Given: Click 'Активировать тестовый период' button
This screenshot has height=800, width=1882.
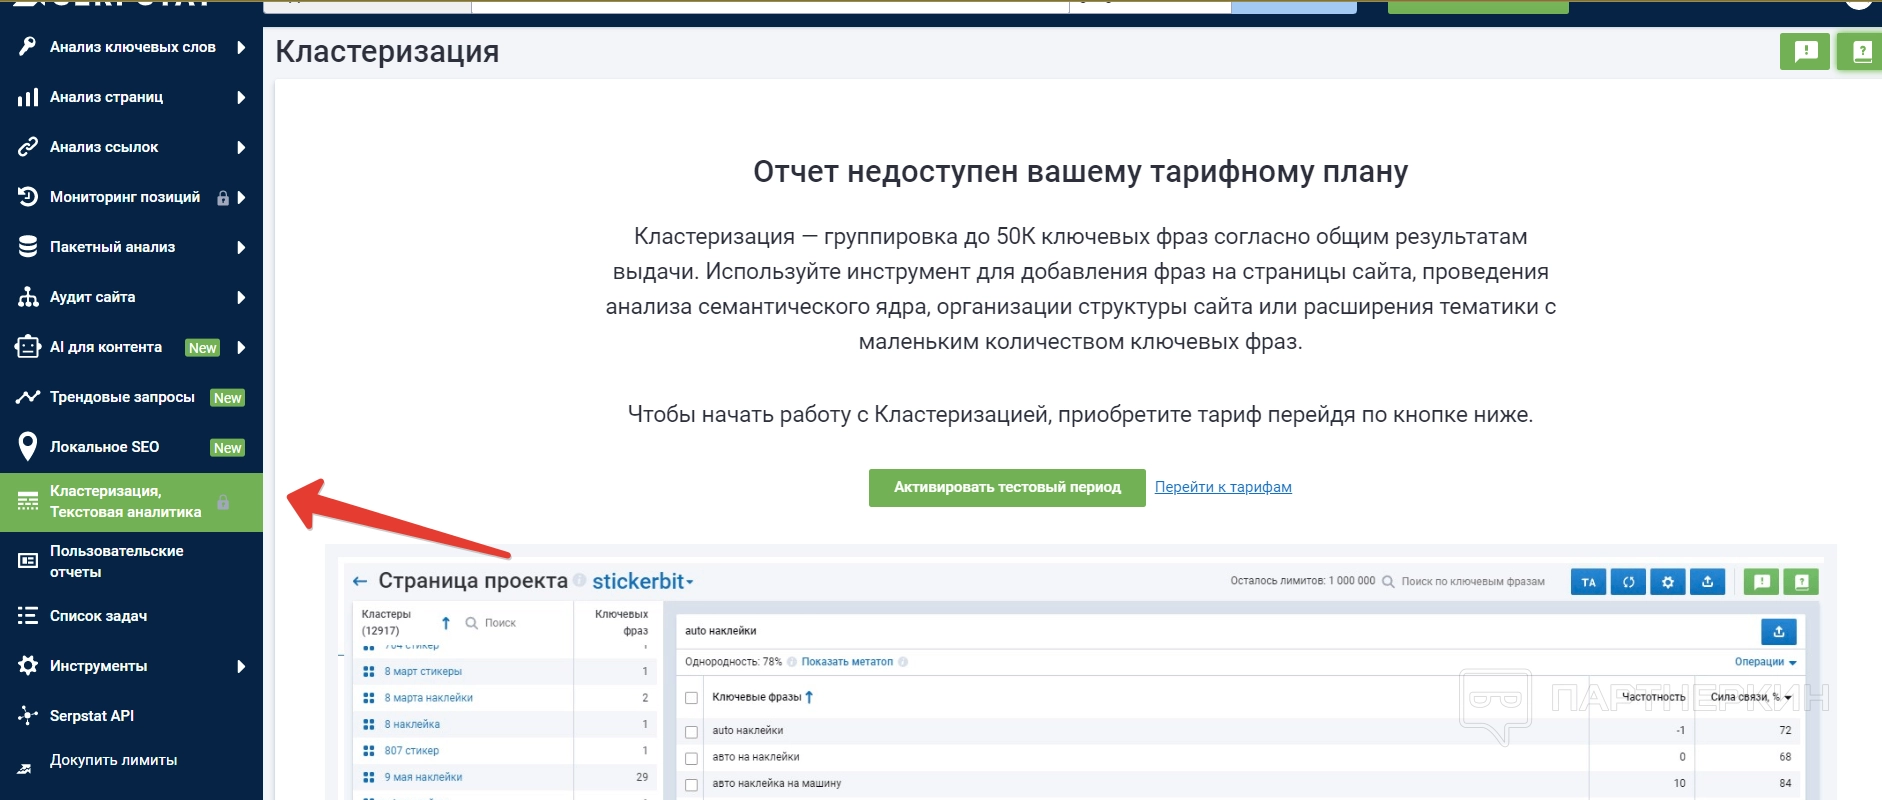Looking at the screenshot, I should coord(1006,488).
